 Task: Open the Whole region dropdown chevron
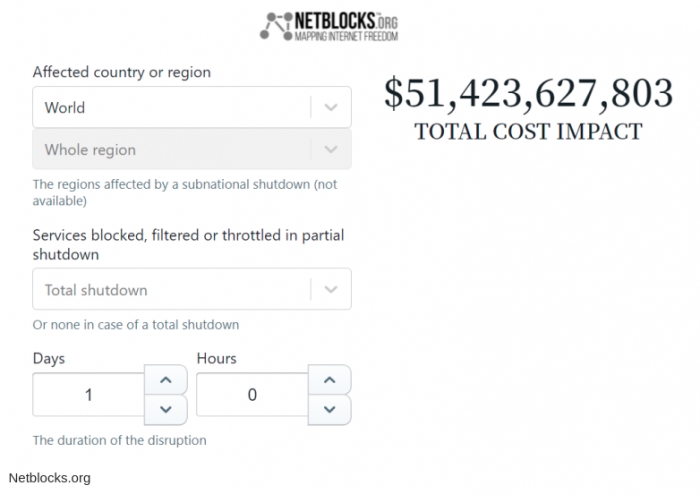(x=332, y=150)
